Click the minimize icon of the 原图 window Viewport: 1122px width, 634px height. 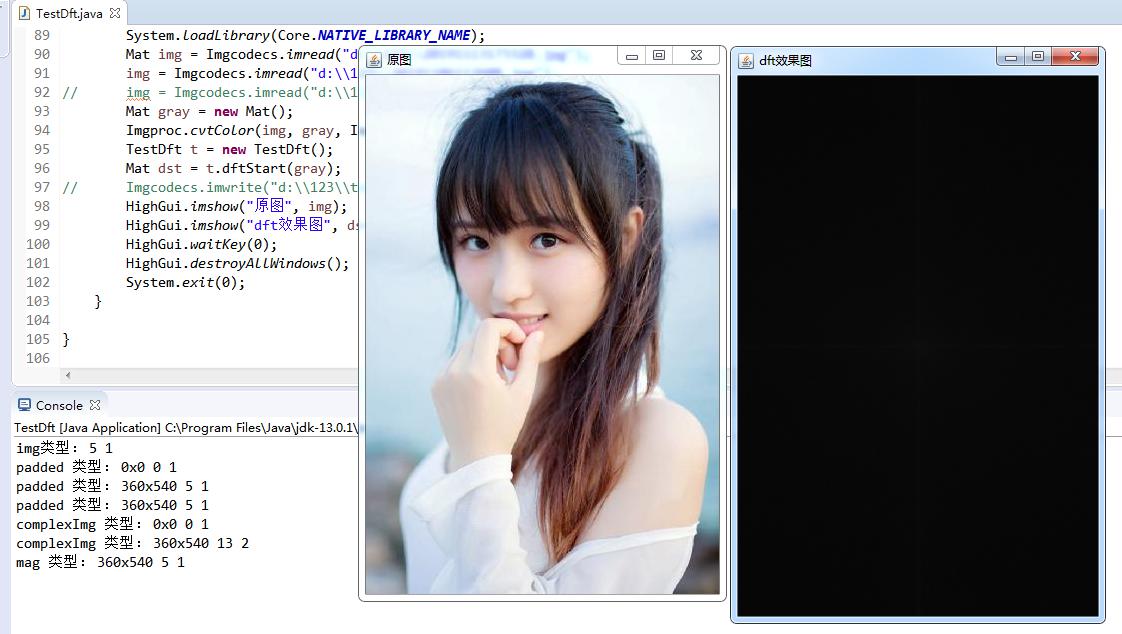(630, 58)
